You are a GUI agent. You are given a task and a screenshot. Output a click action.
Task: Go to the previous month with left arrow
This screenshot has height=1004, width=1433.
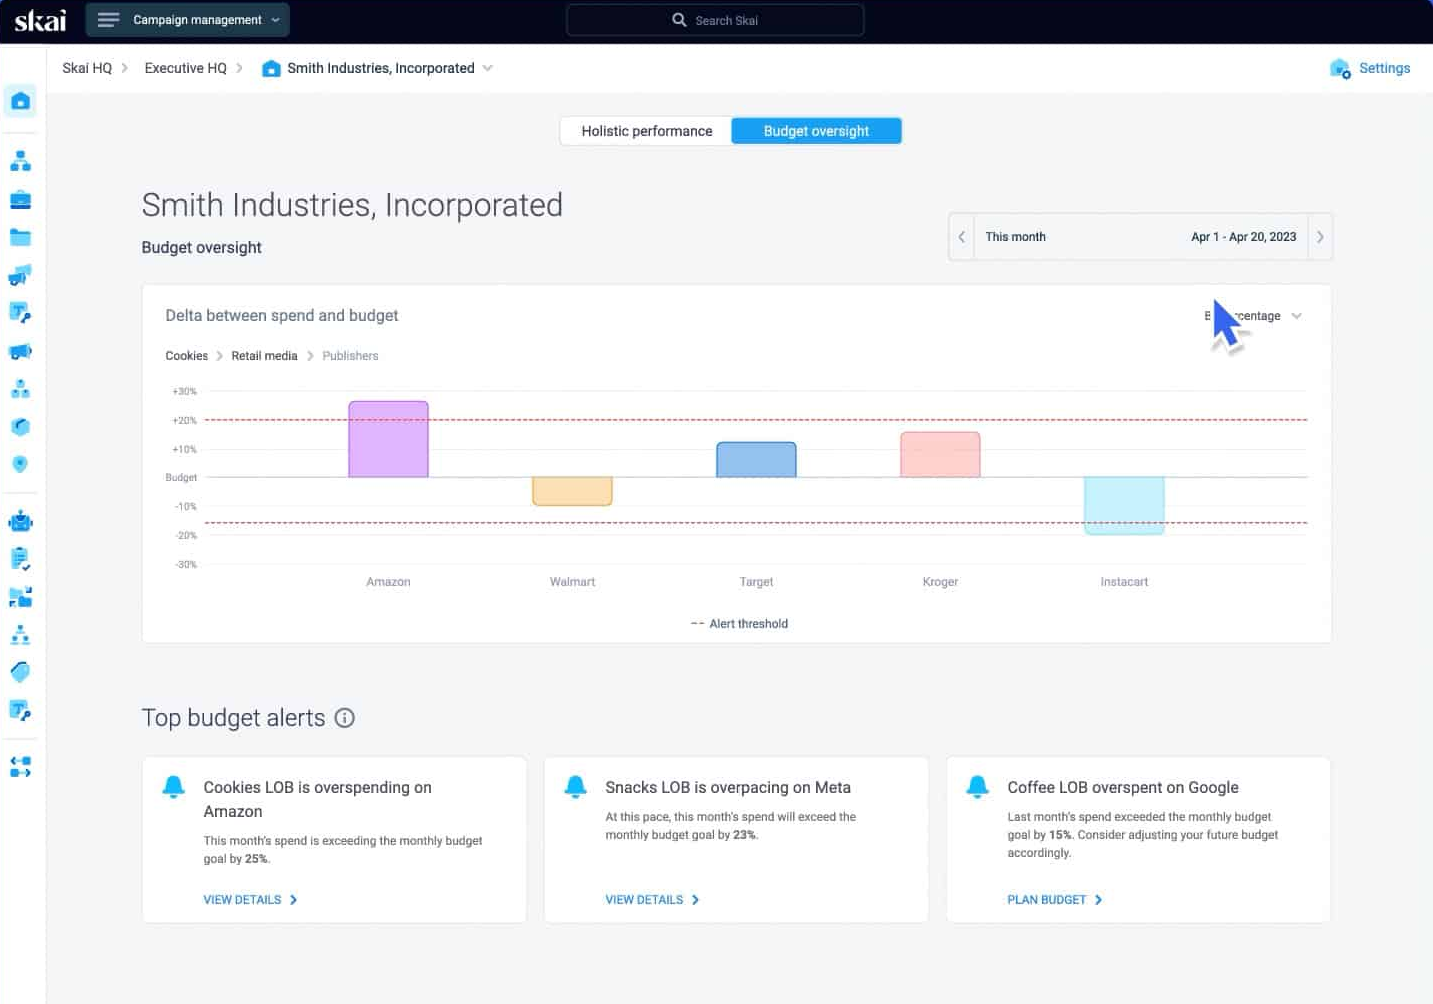961,237
